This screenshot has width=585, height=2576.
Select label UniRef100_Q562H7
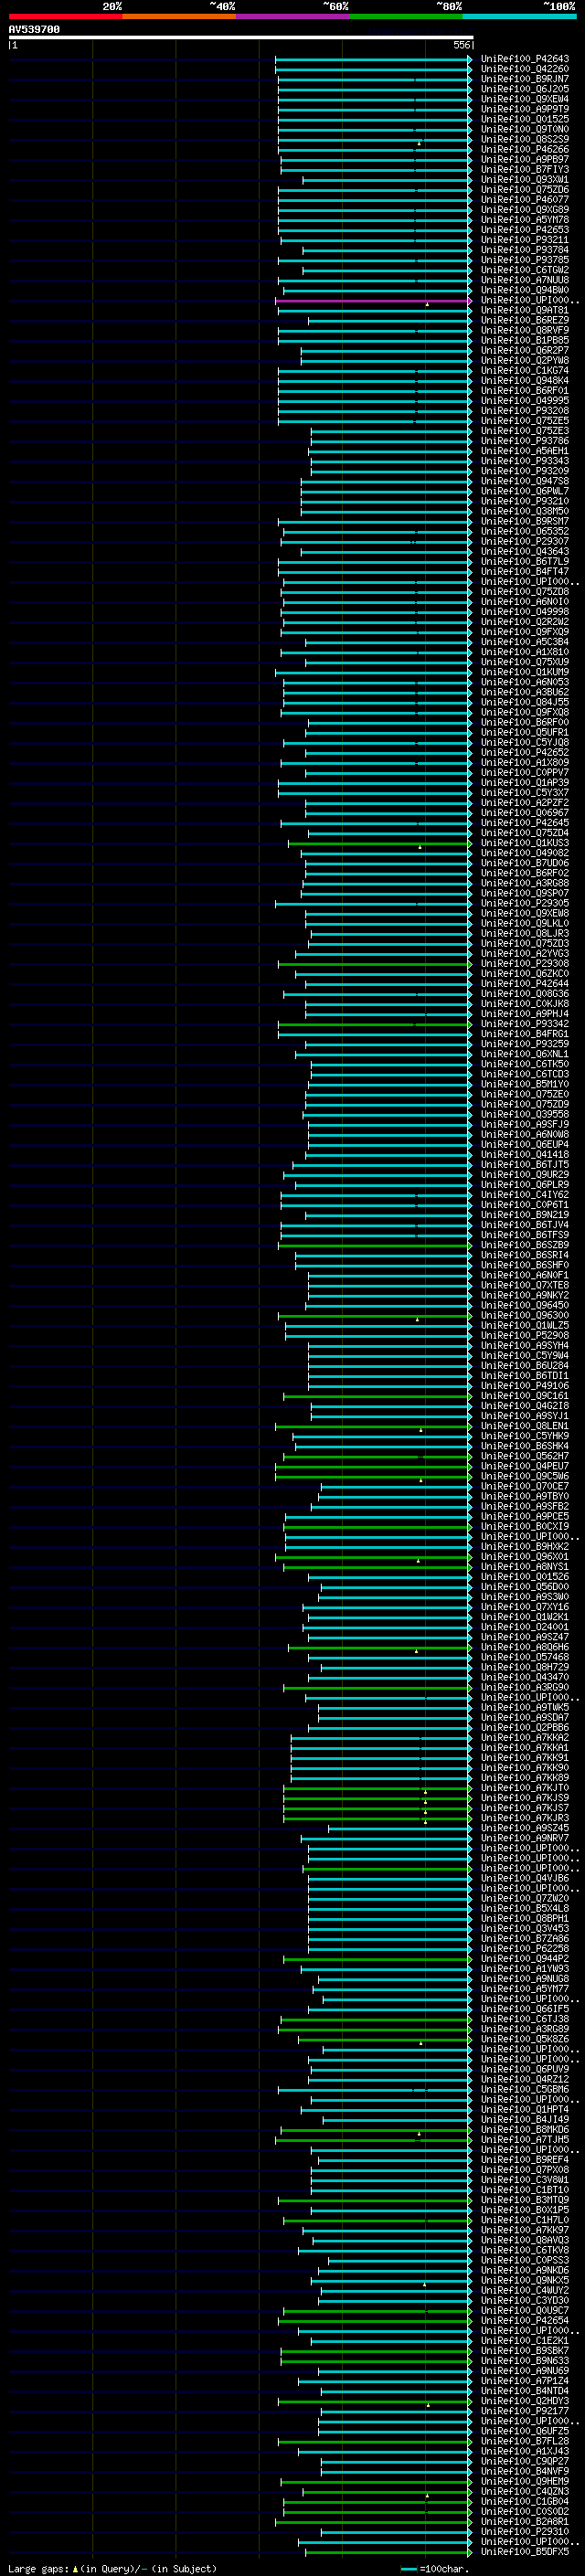tap(525, 1456)
